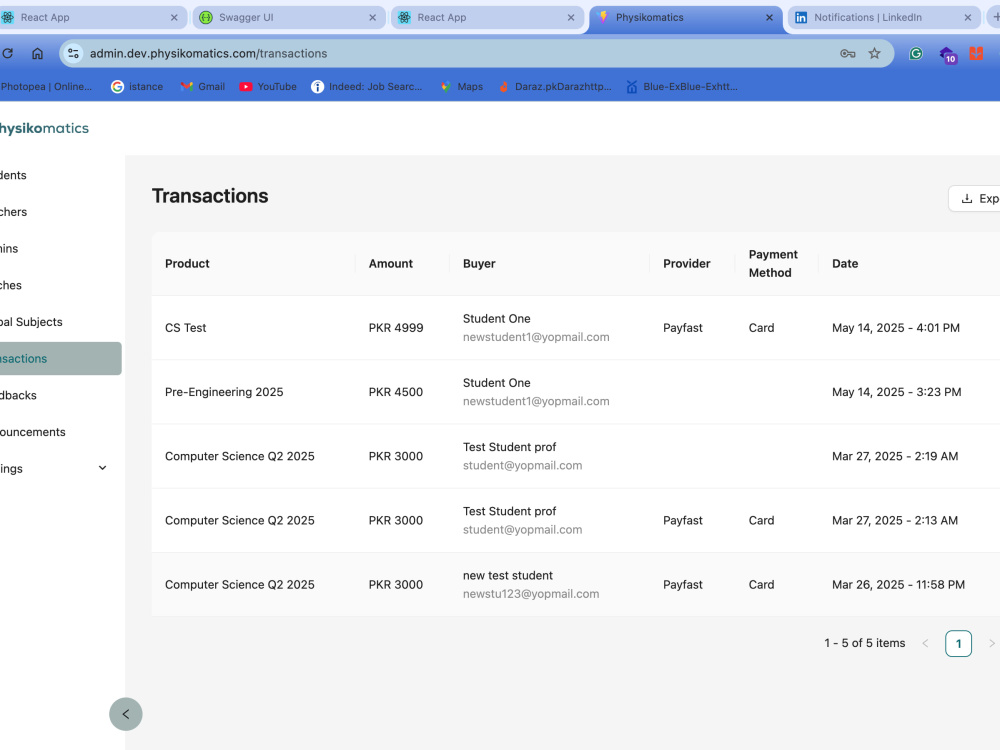This screenshot has height=750, width=1000.
Task: Open the Photopea Online bookmark
Action: tap(46, 87)
